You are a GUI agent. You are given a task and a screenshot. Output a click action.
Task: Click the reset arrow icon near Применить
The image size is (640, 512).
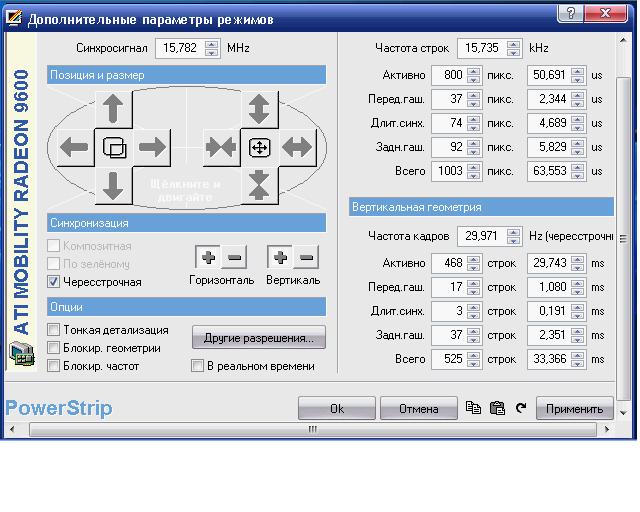point(520,408)
